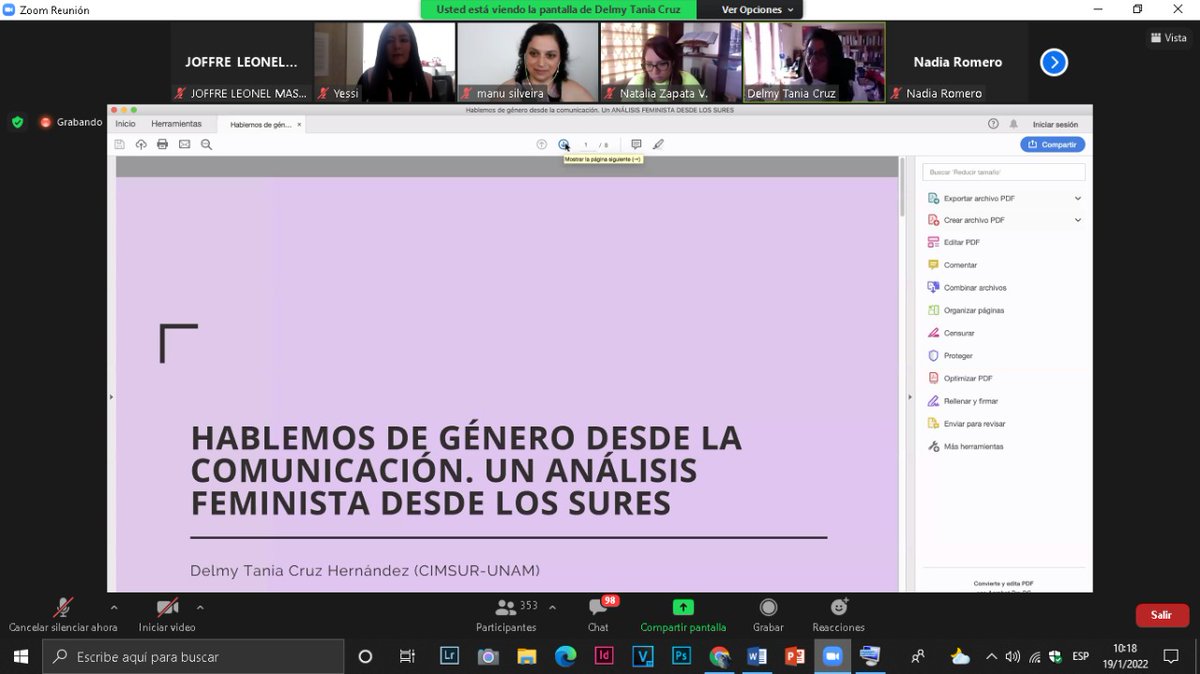1200x674 pixels.
Task: Go to previous page arrow in Acrobat
Action: click(x=542, y=144)
